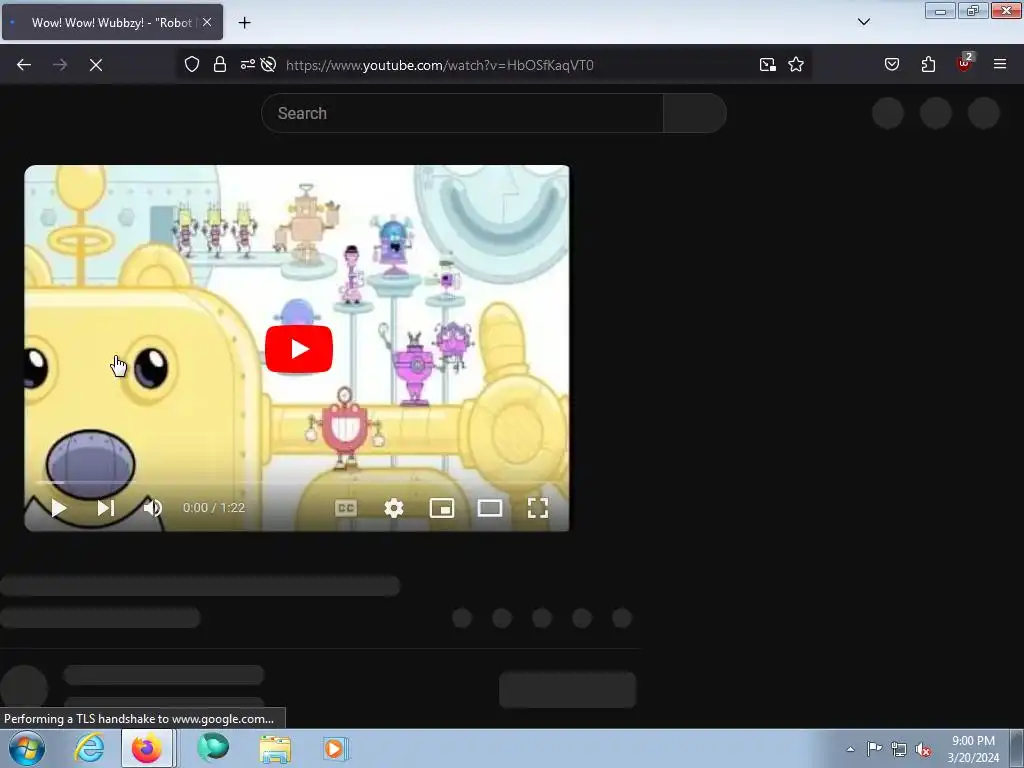Image resolution: width=1024 pixels, height=768 pixels.
Task: Switch to miniplayer mode
Action: coord(442,508)
